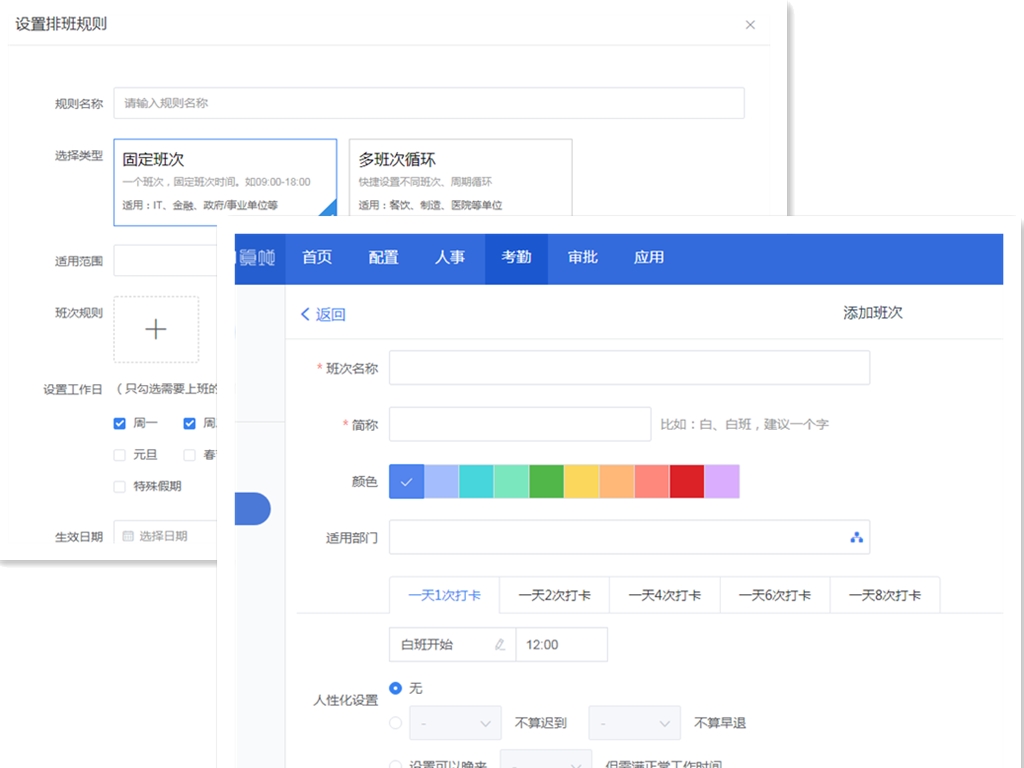Enable the 特殊假期 checkbox
Screen dimensions: 1024x768
point(119,486)
